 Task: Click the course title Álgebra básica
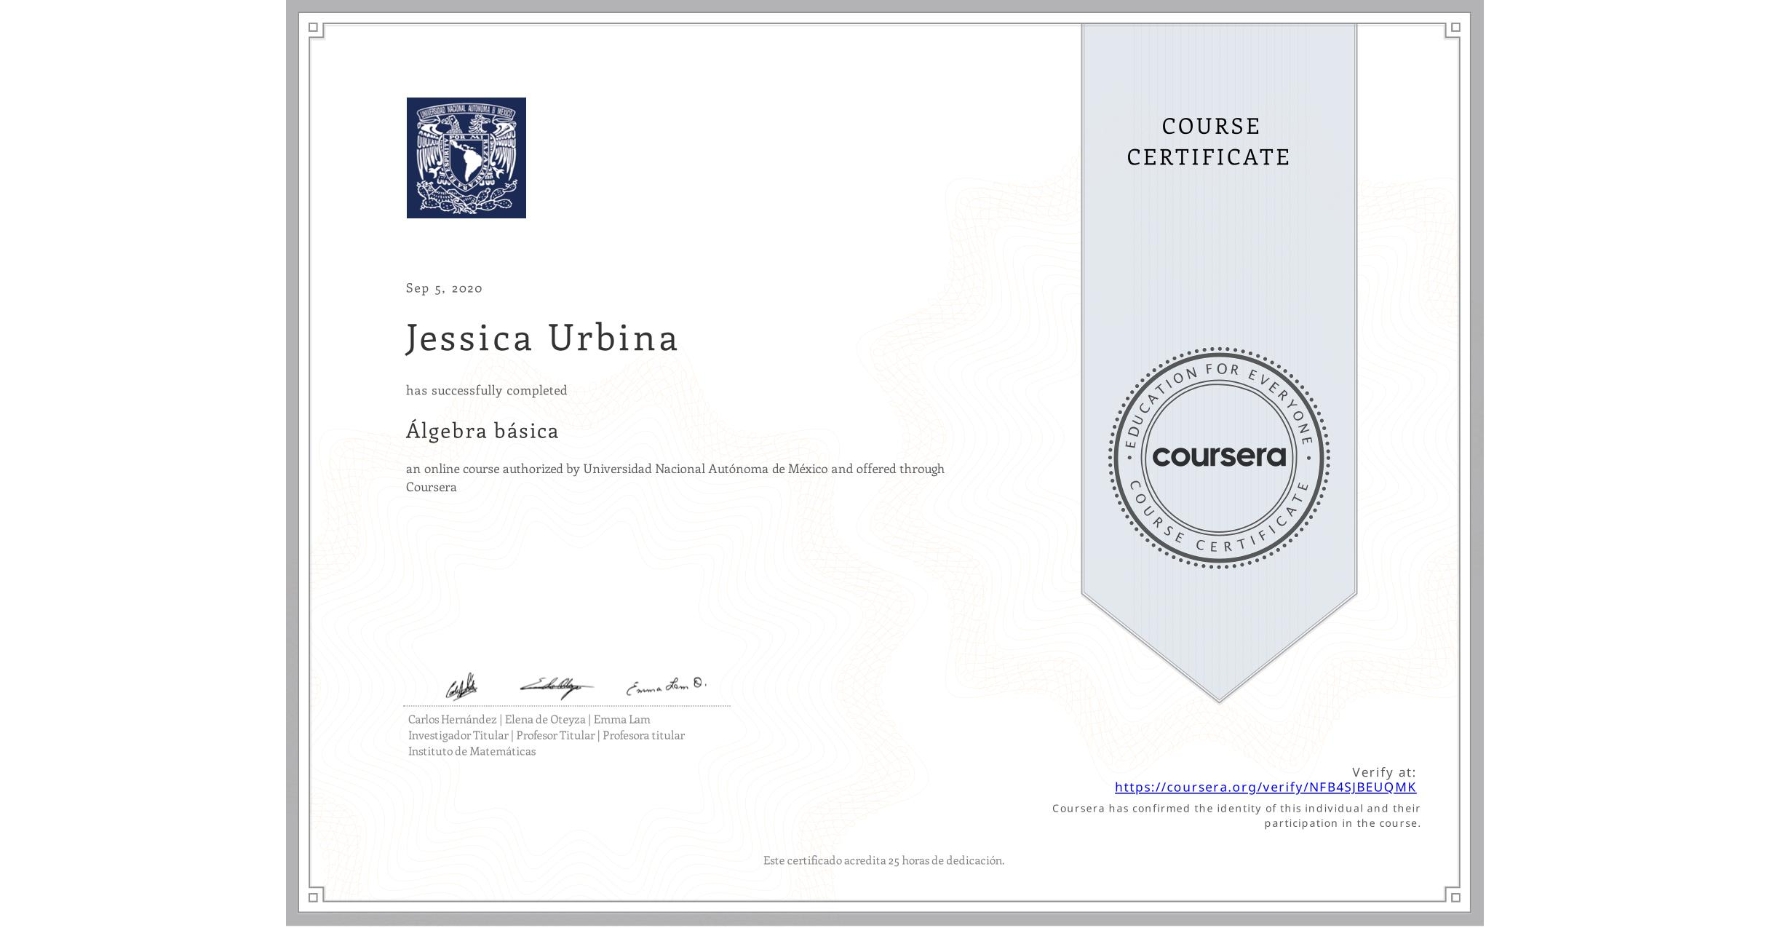[x=482, y=431]
